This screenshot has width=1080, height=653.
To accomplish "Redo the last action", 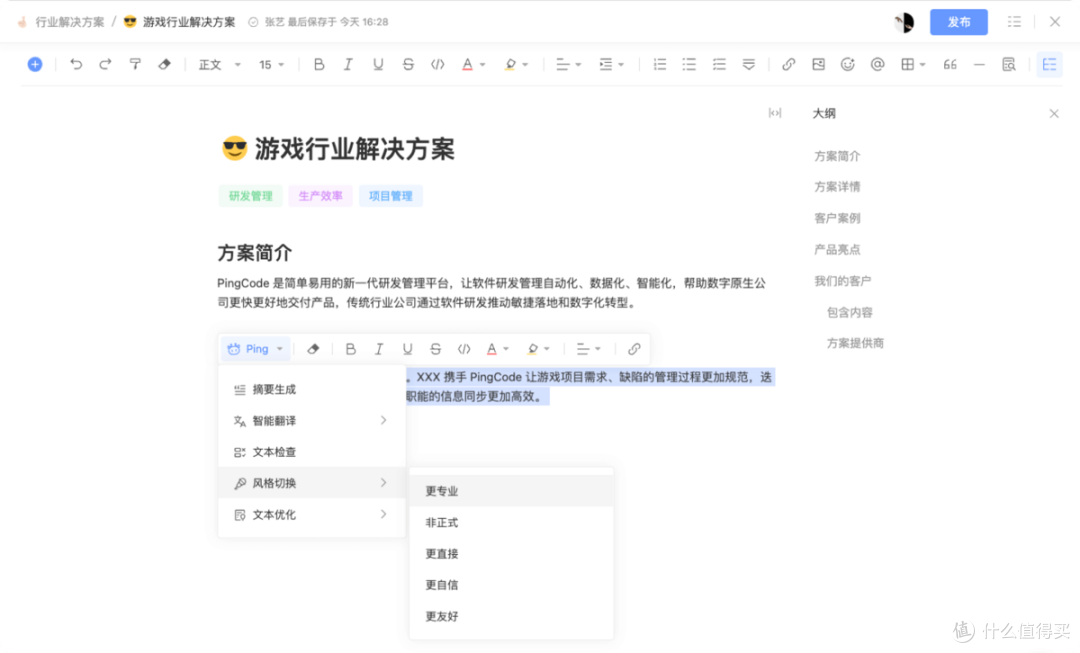I will (x=105, y=65).
